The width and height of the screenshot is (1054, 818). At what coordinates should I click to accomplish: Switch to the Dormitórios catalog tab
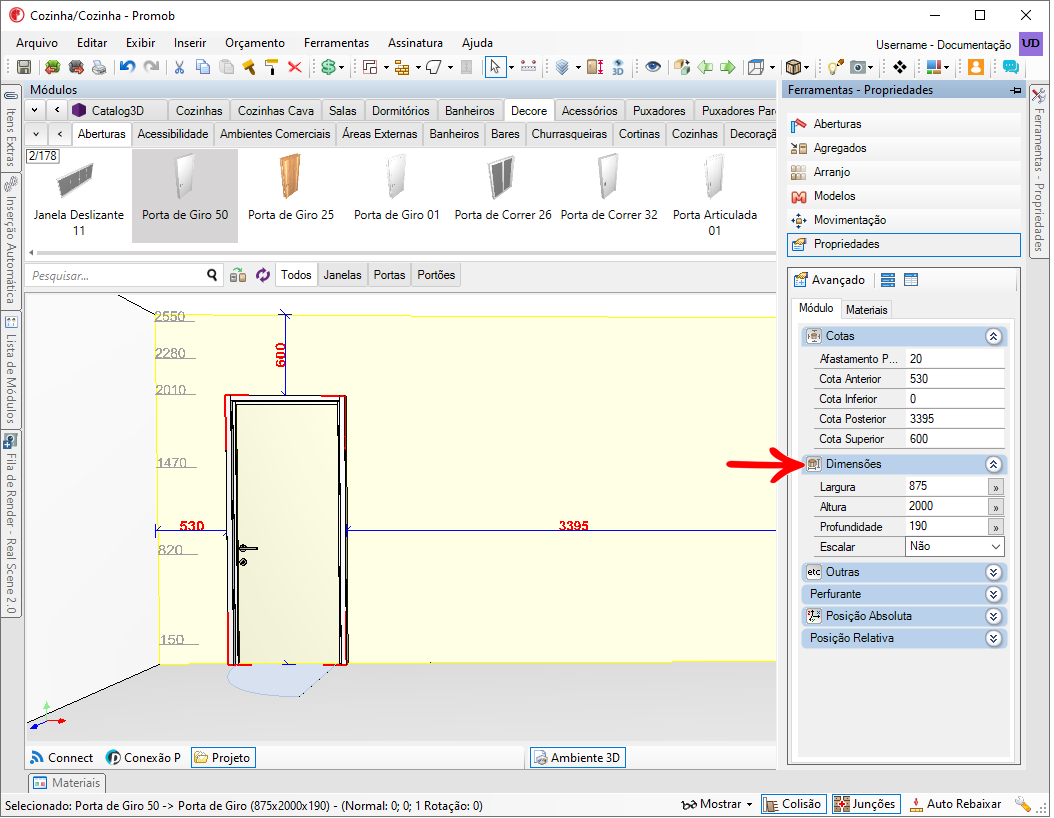pyautogui.click(x=401, y=110)
